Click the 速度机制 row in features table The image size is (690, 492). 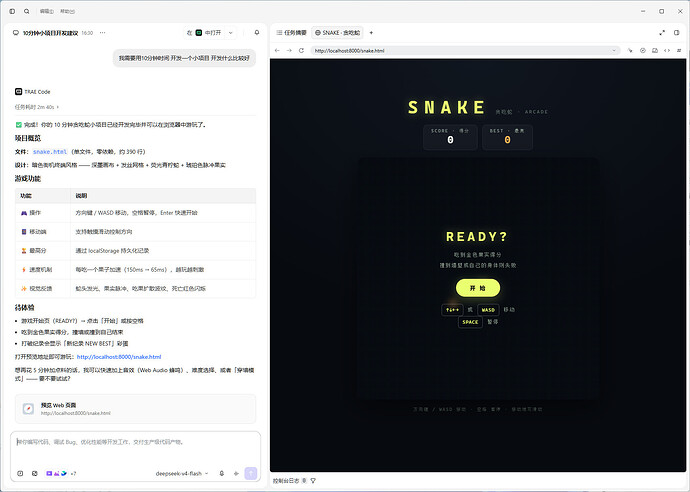[x=136, y=270]
